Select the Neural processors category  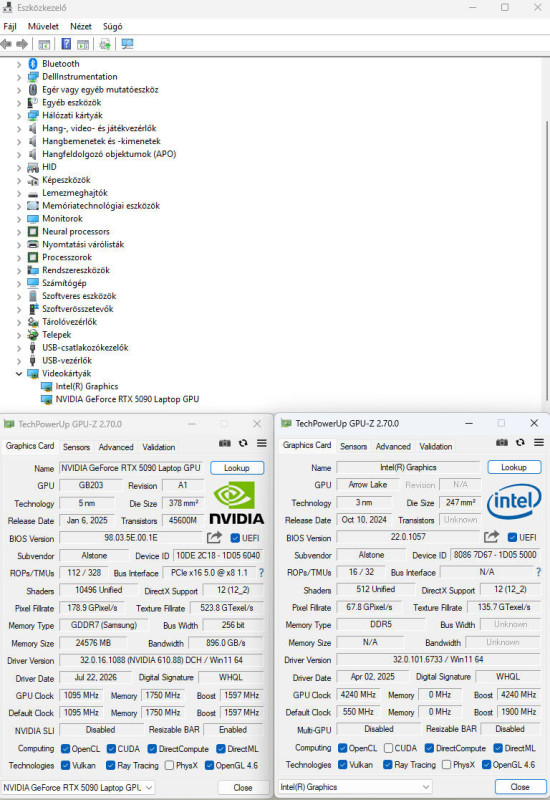tap(76, 232)
